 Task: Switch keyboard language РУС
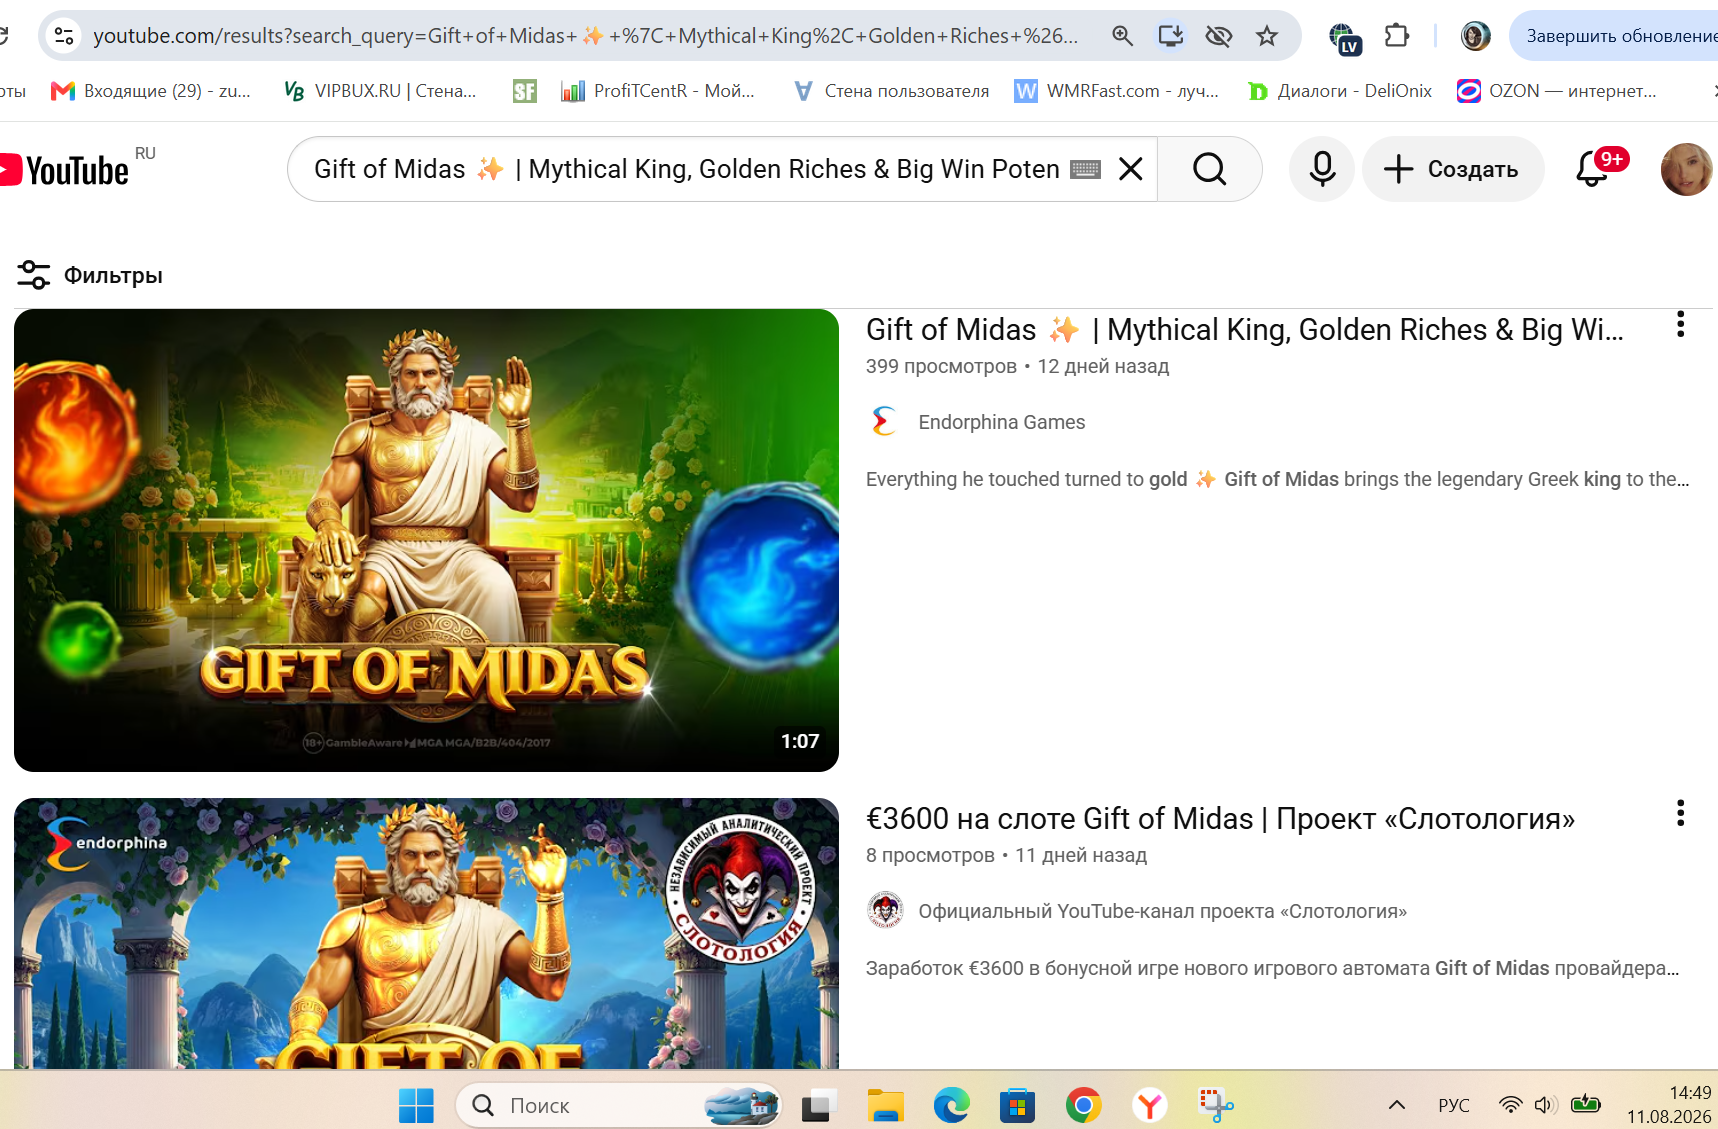click(1454, 1105)
